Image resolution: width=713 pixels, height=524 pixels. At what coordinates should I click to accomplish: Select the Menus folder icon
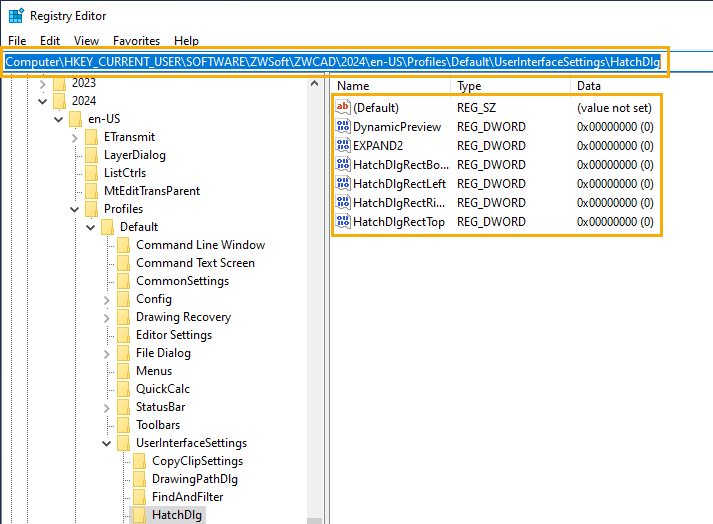(x=123, y=371)
